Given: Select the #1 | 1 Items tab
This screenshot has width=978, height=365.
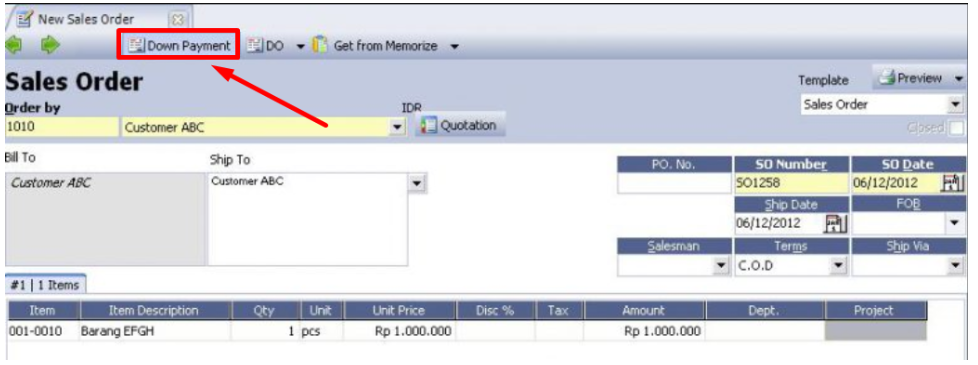Looking at the screenshot, I should [x=46, y=285].
